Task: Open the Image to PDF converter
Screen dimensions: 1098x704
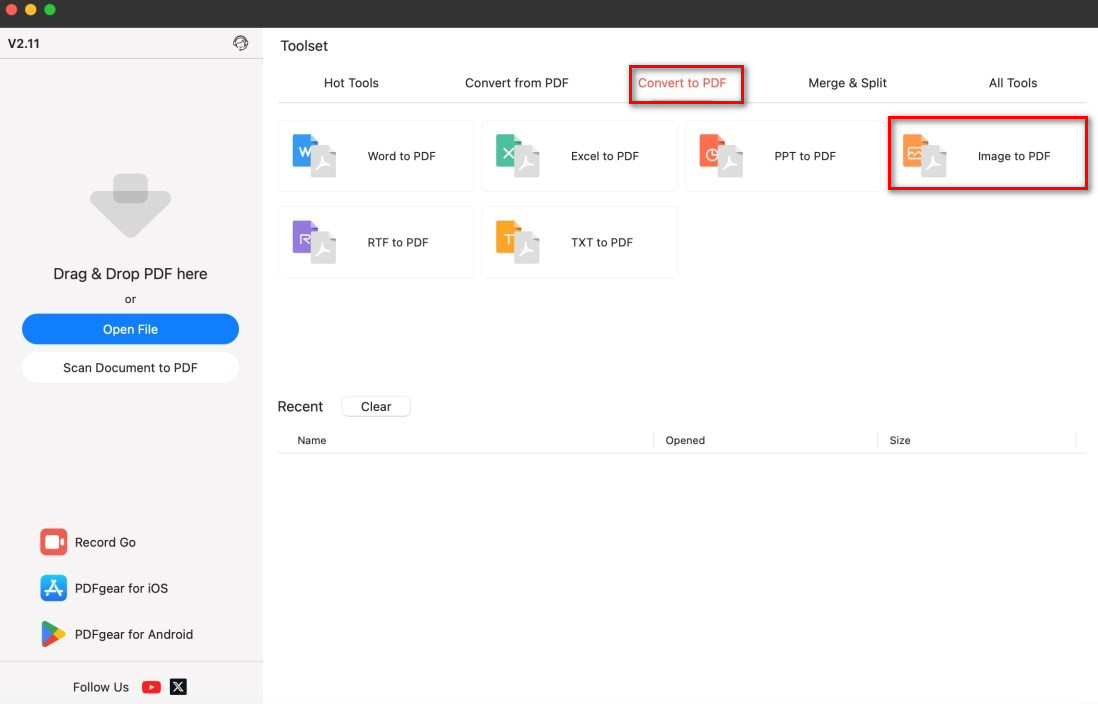Action: click(x=987, y=156)
